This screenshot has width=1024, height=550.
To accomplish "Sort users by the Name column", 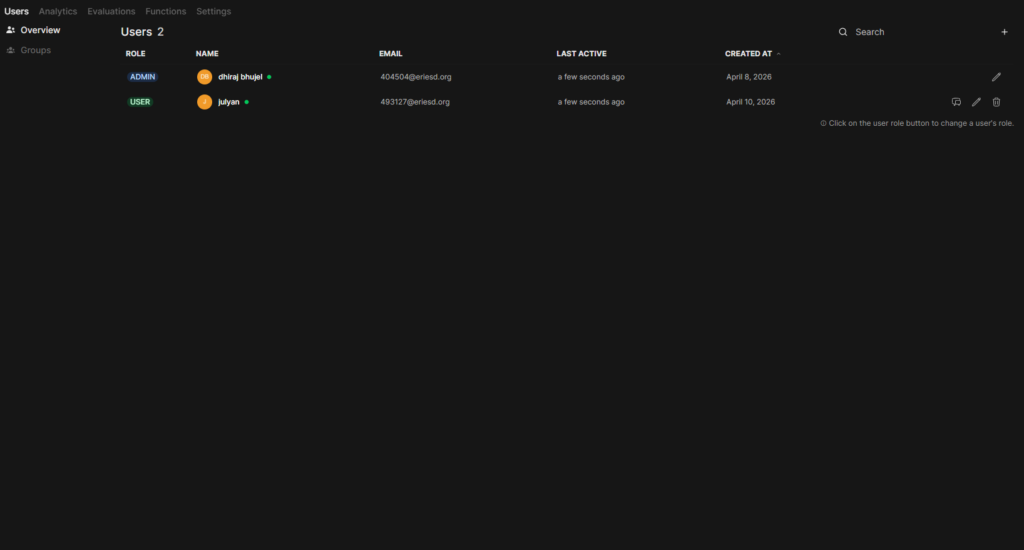I will pos(207,54).
